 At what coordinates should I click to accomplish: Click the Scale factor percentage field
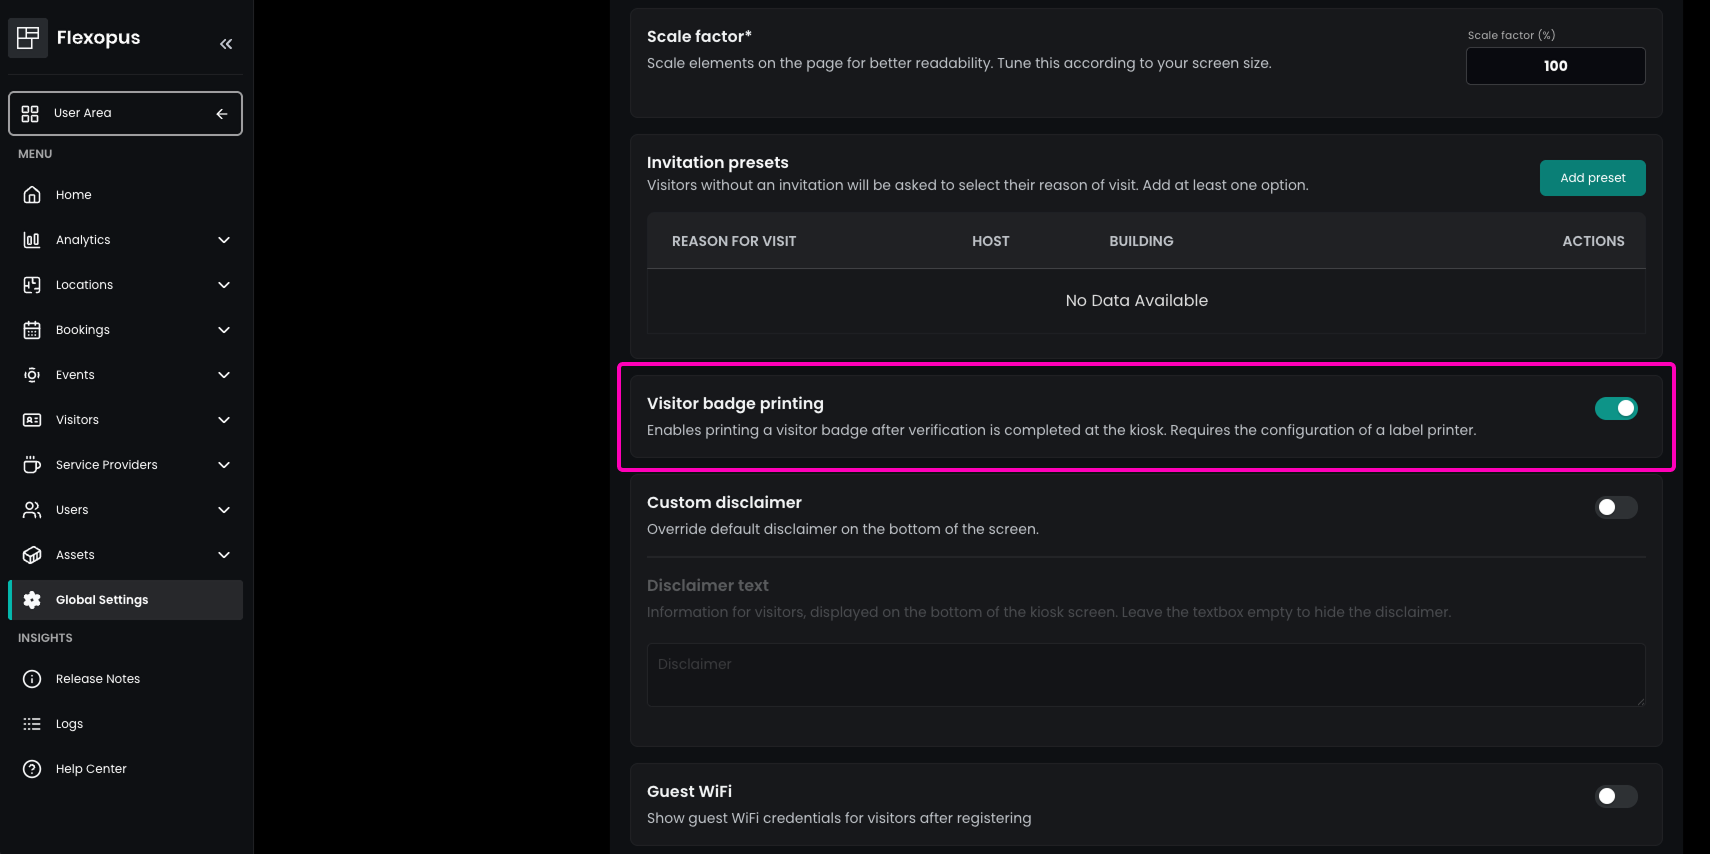1555,66
